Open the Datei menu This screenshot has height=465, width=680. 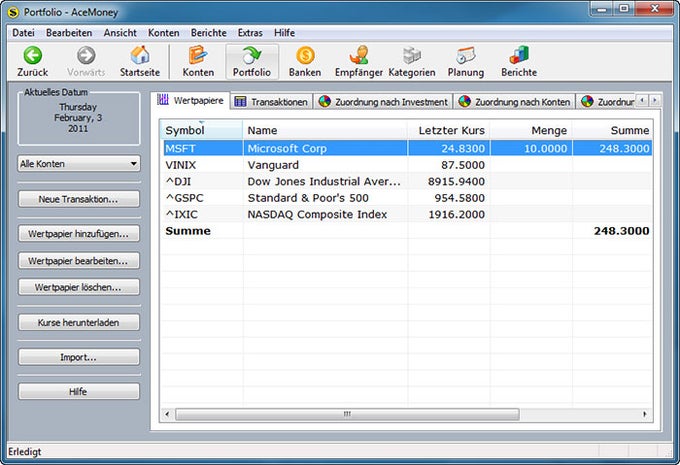[x=23, y=33]
